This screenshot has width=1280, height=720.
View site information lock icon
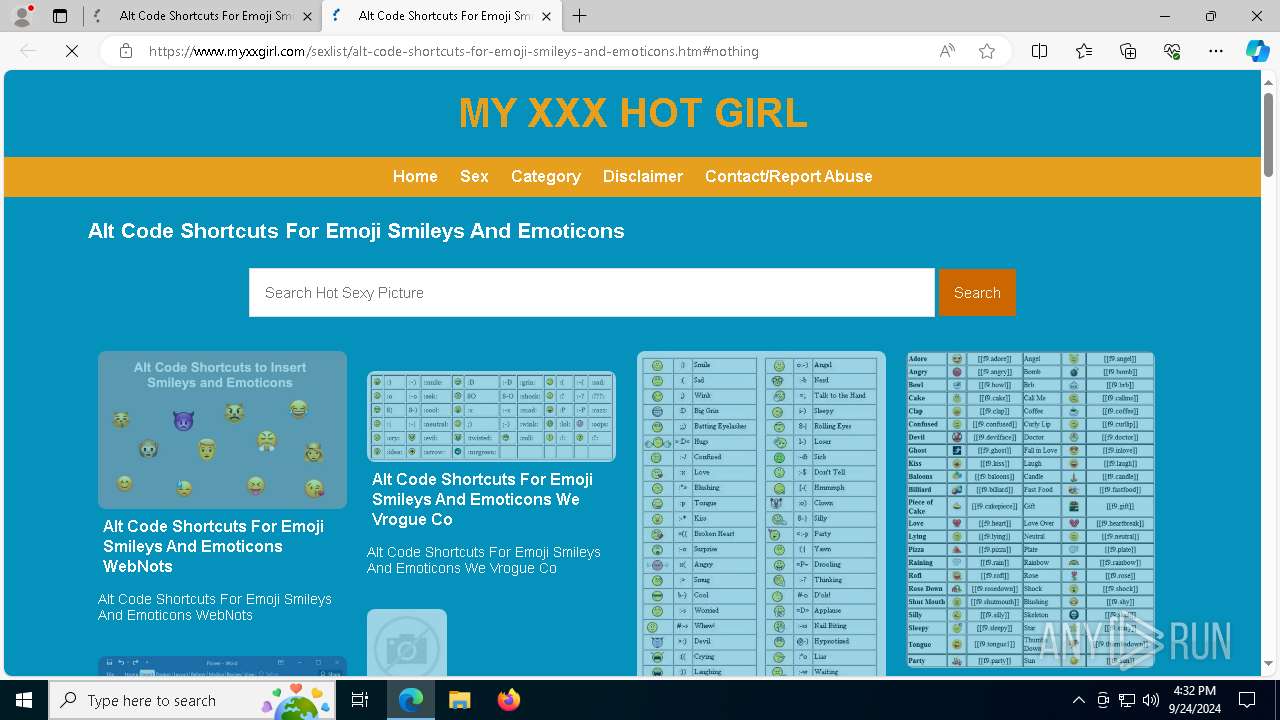coord(126,51)
